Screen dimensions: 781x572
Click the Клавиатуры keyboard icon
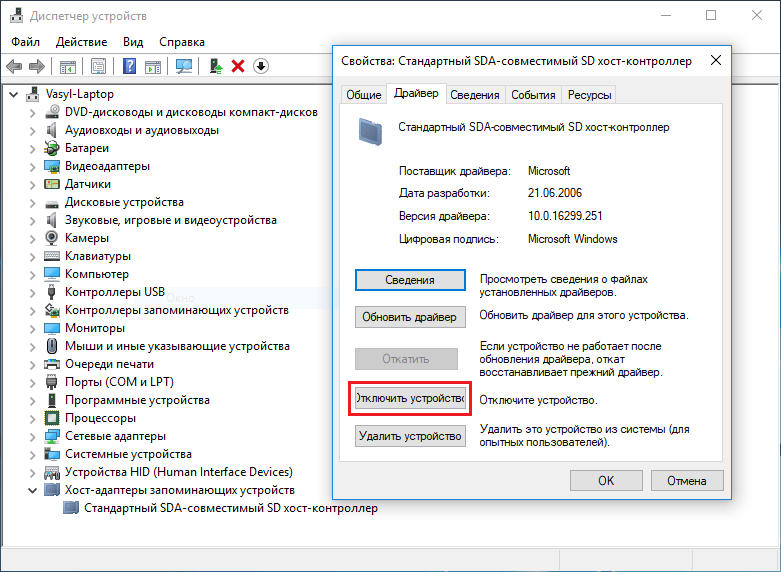[52, 256]
